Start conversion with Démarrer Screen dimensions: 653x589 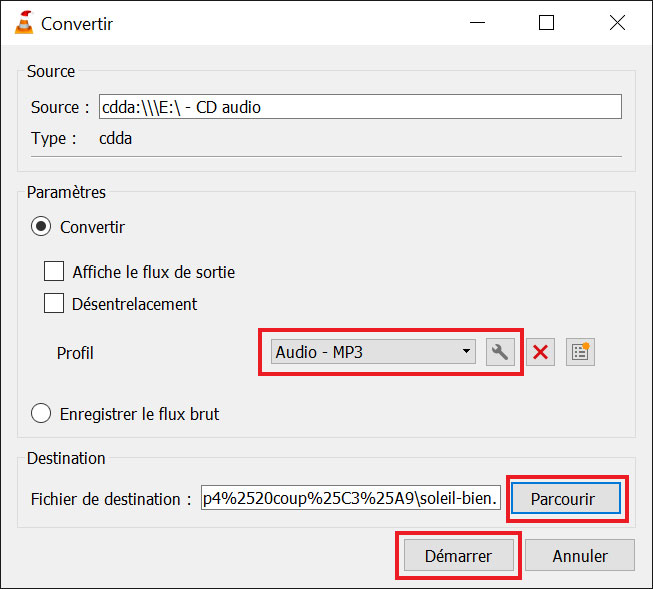[x=459, y=556]
